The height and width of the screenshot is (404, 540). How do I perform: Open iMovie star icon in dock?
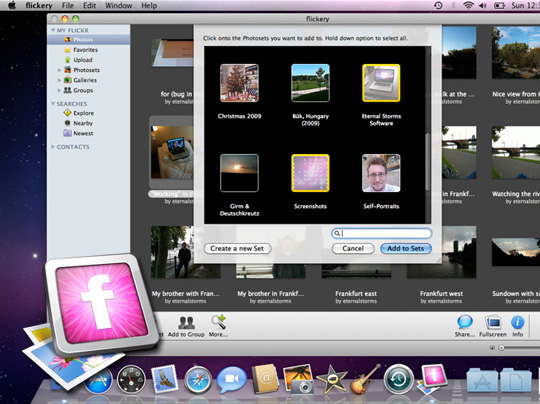[x=332, y=379]
